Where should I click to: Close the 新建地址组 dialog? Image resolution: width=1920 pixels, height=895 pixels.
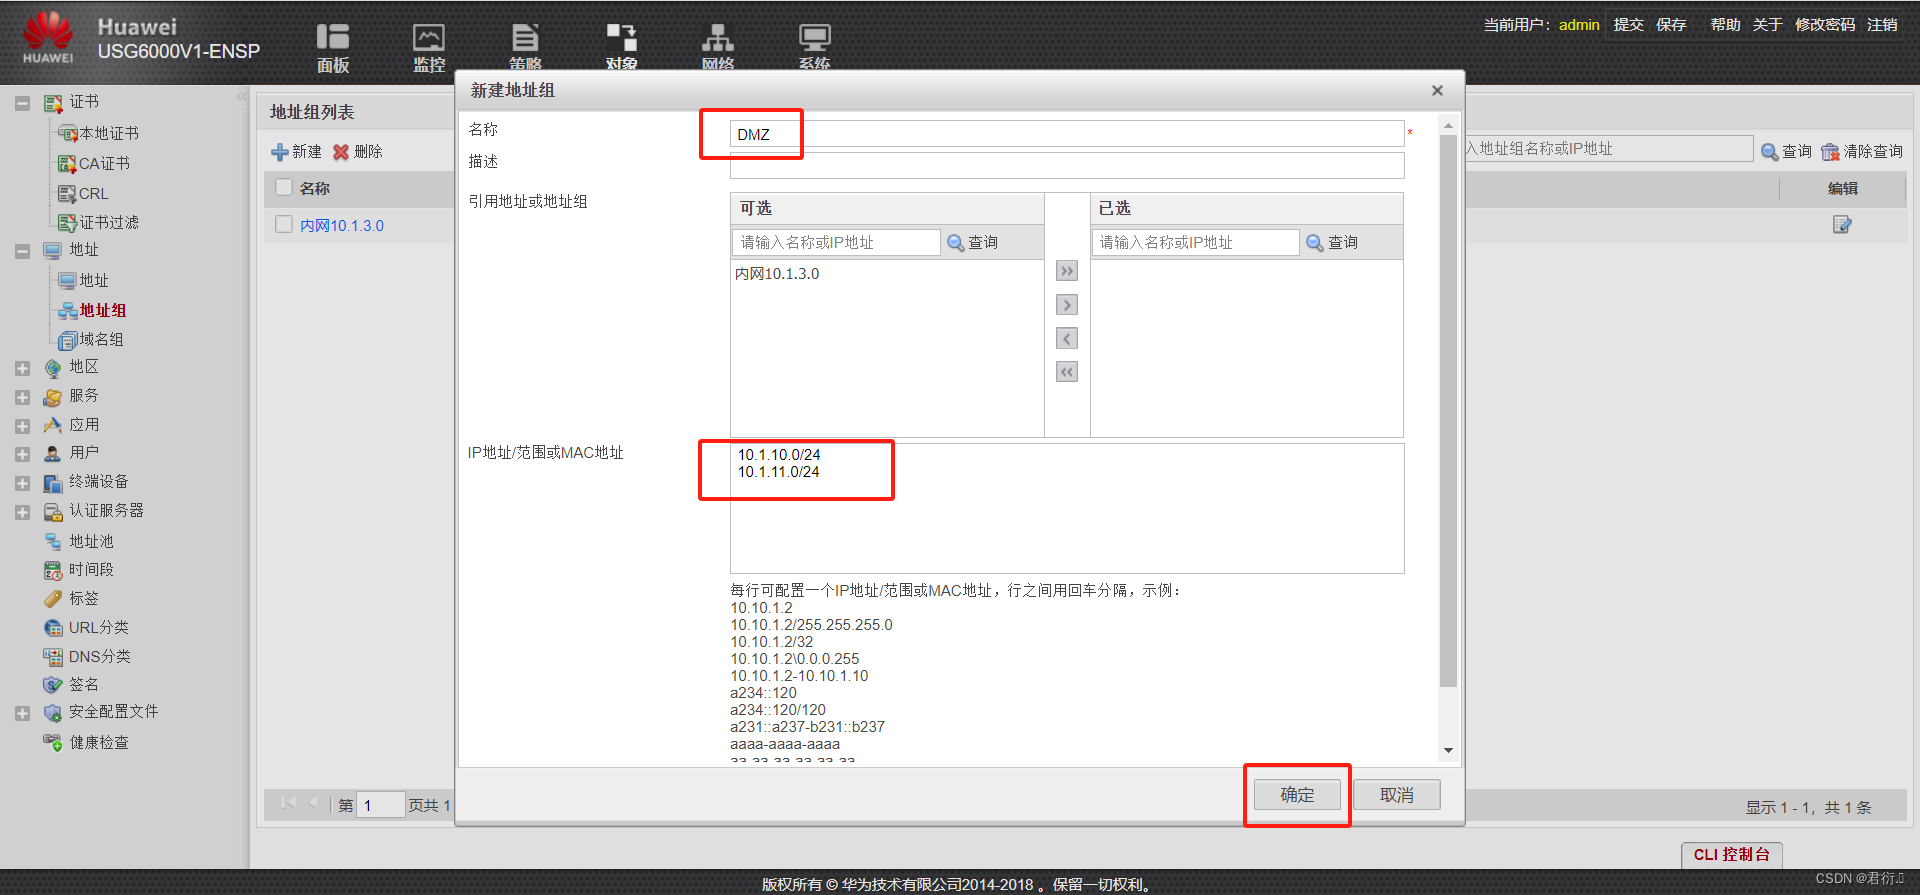click(x=1437, y=90)
